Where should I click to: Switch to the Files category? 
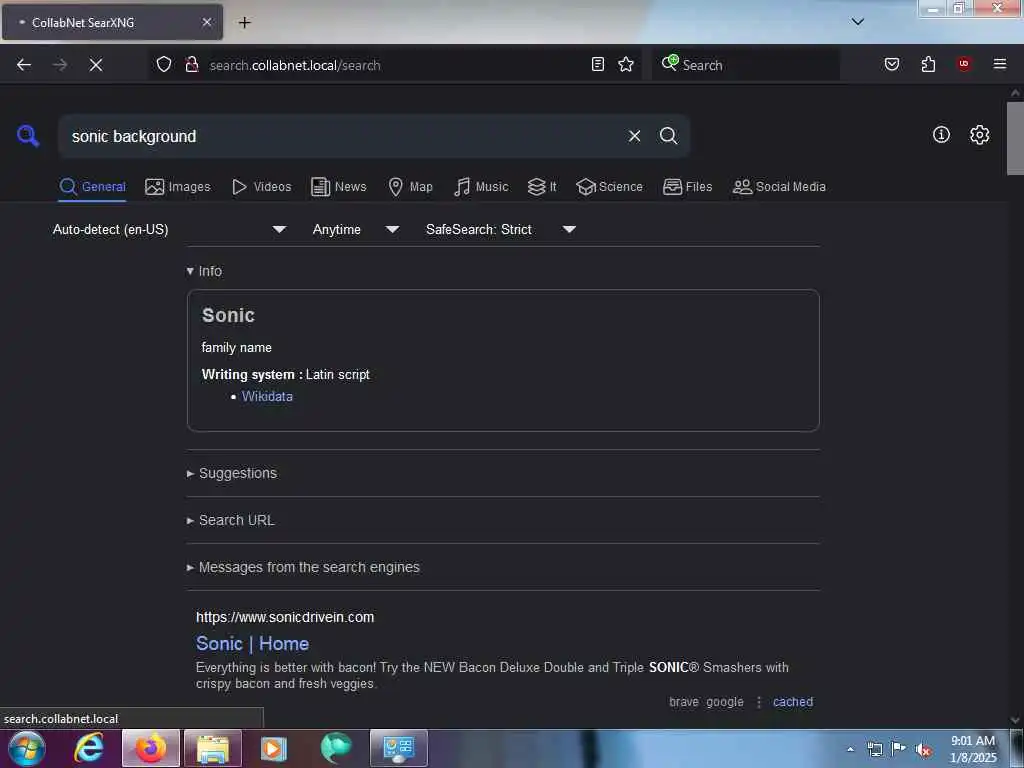[687, 187]
